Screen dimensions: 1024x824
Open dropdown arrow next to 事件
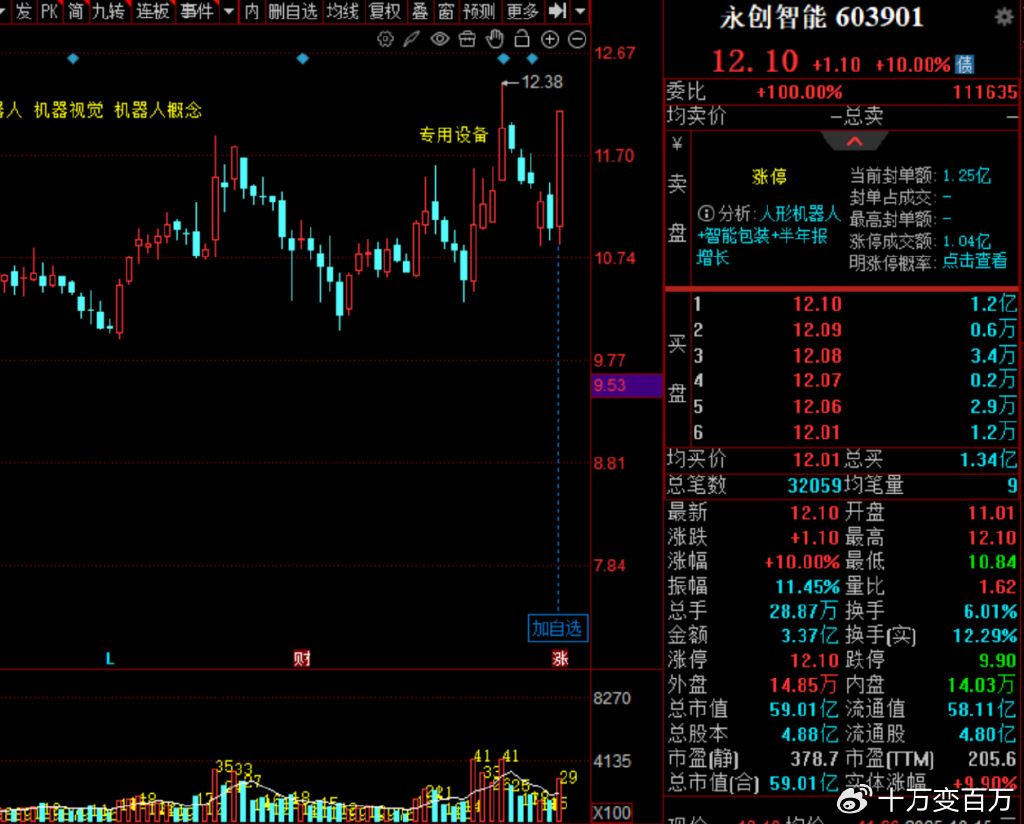[229, 11]
